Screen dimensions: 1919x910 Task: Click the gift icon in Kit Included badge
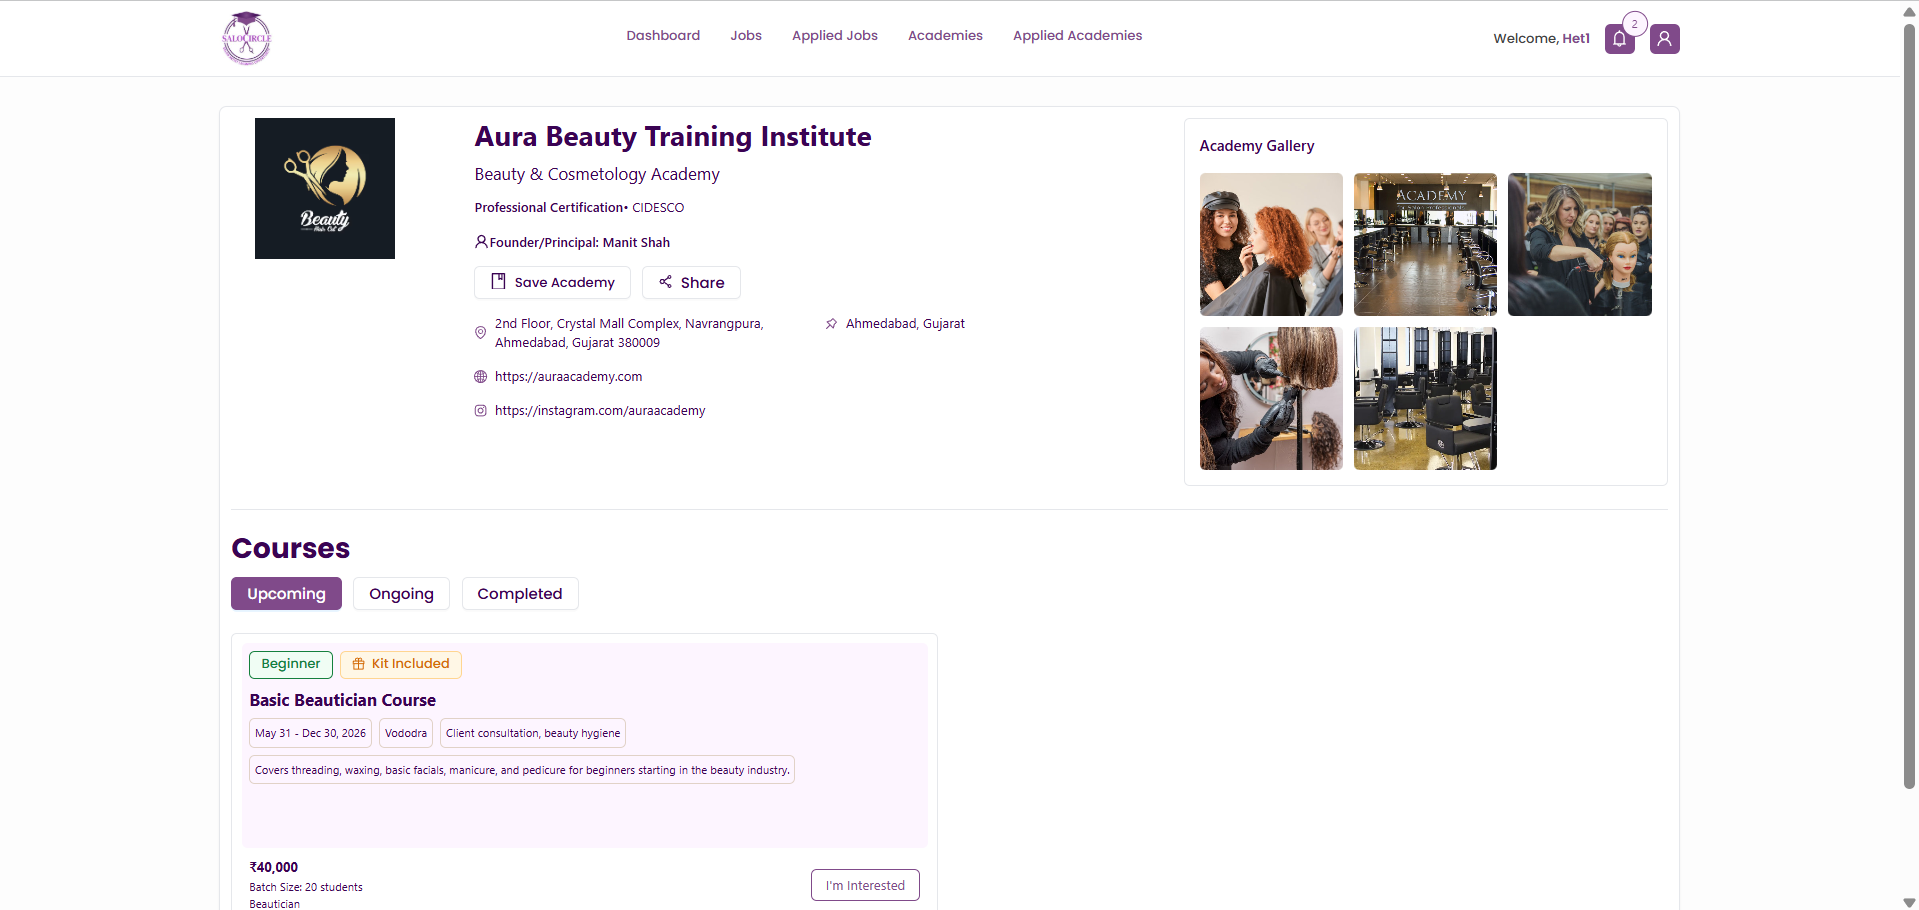[358, 664]
